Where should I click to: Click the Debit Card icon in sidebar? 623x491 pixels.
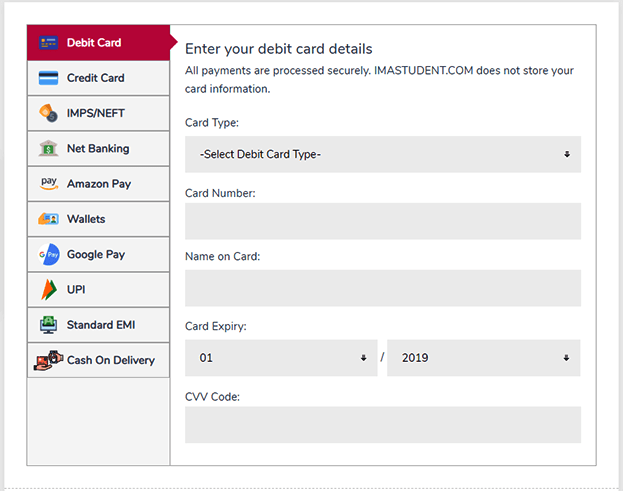(48, 43)
